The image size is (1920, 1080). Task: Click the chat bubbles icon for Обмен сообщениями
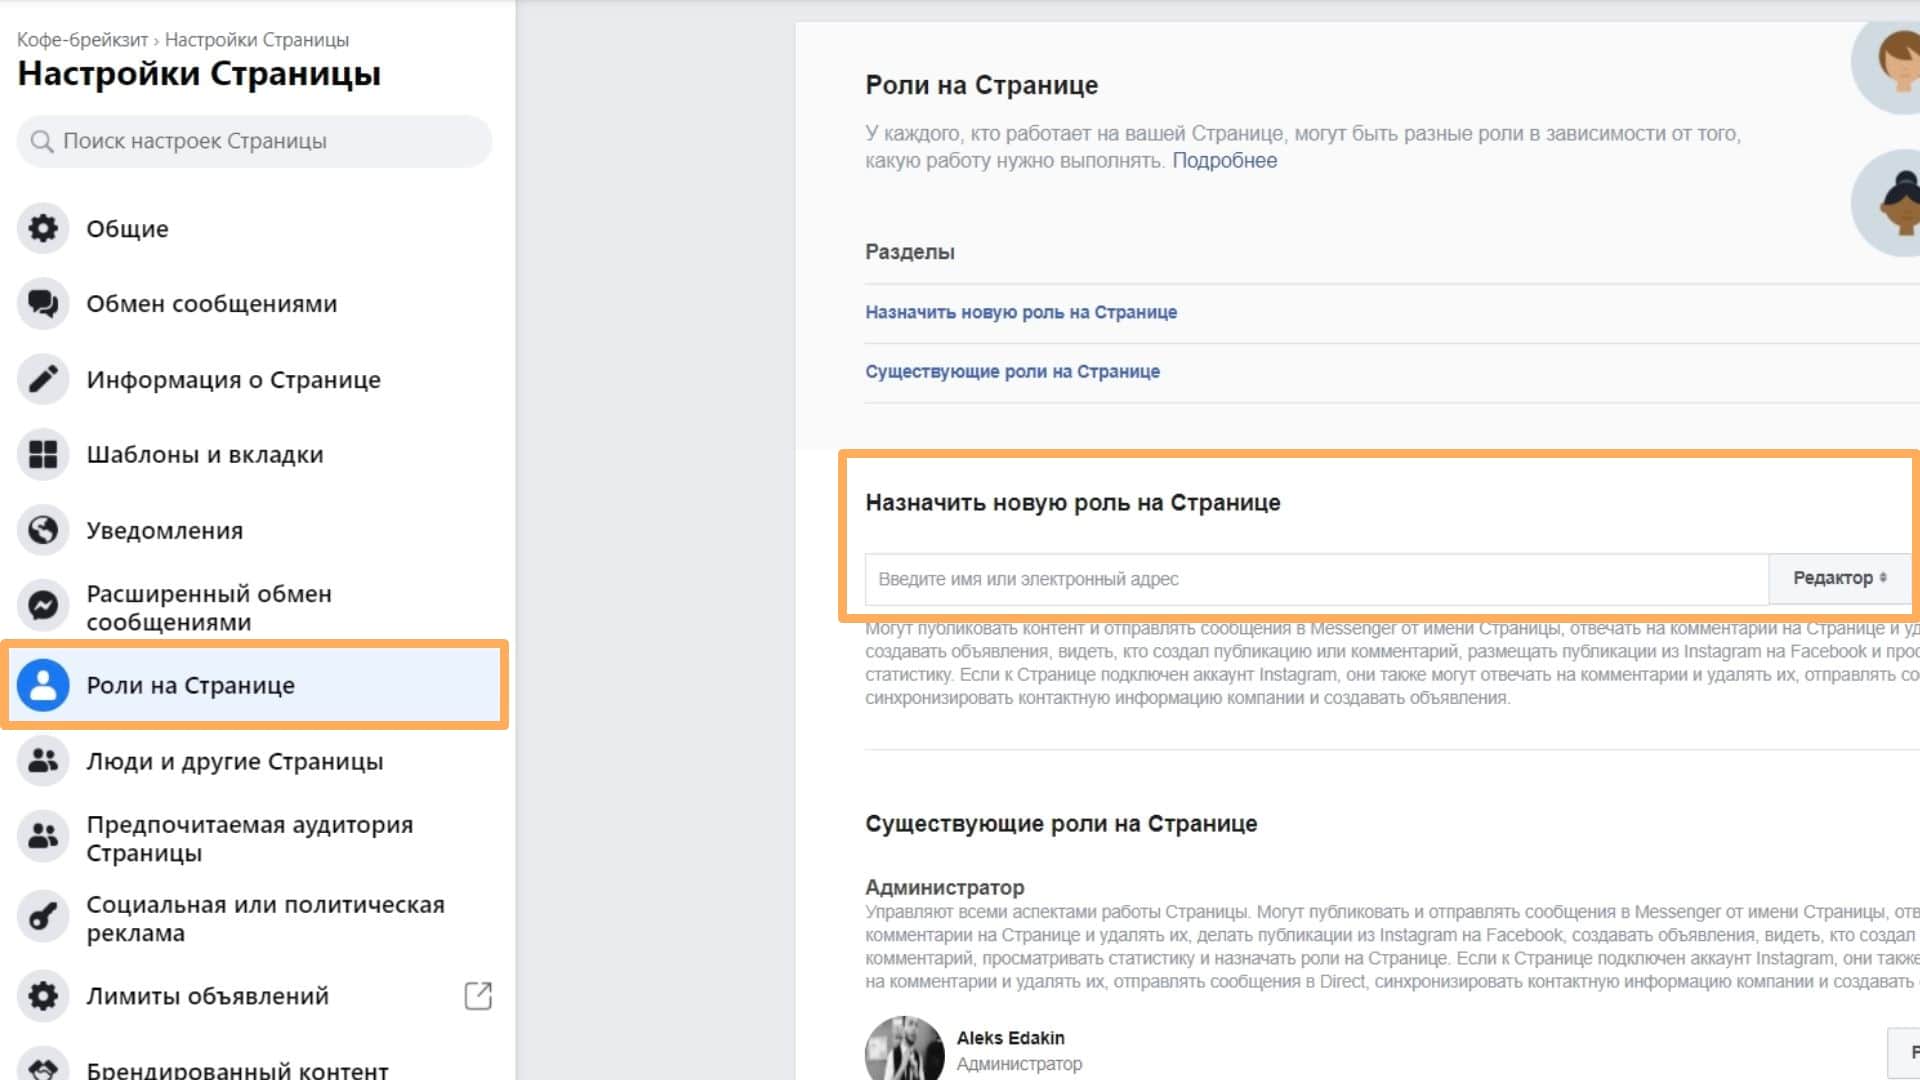42,304
